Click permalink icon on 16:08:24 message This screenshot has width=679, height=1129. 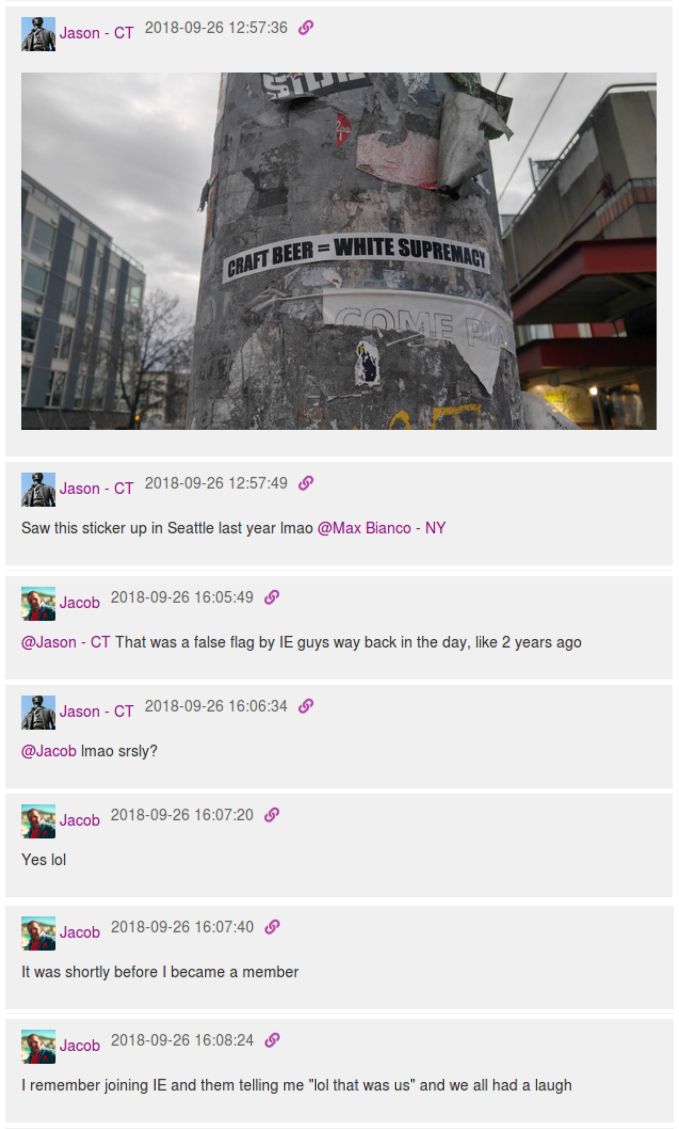click(271, 1040)
